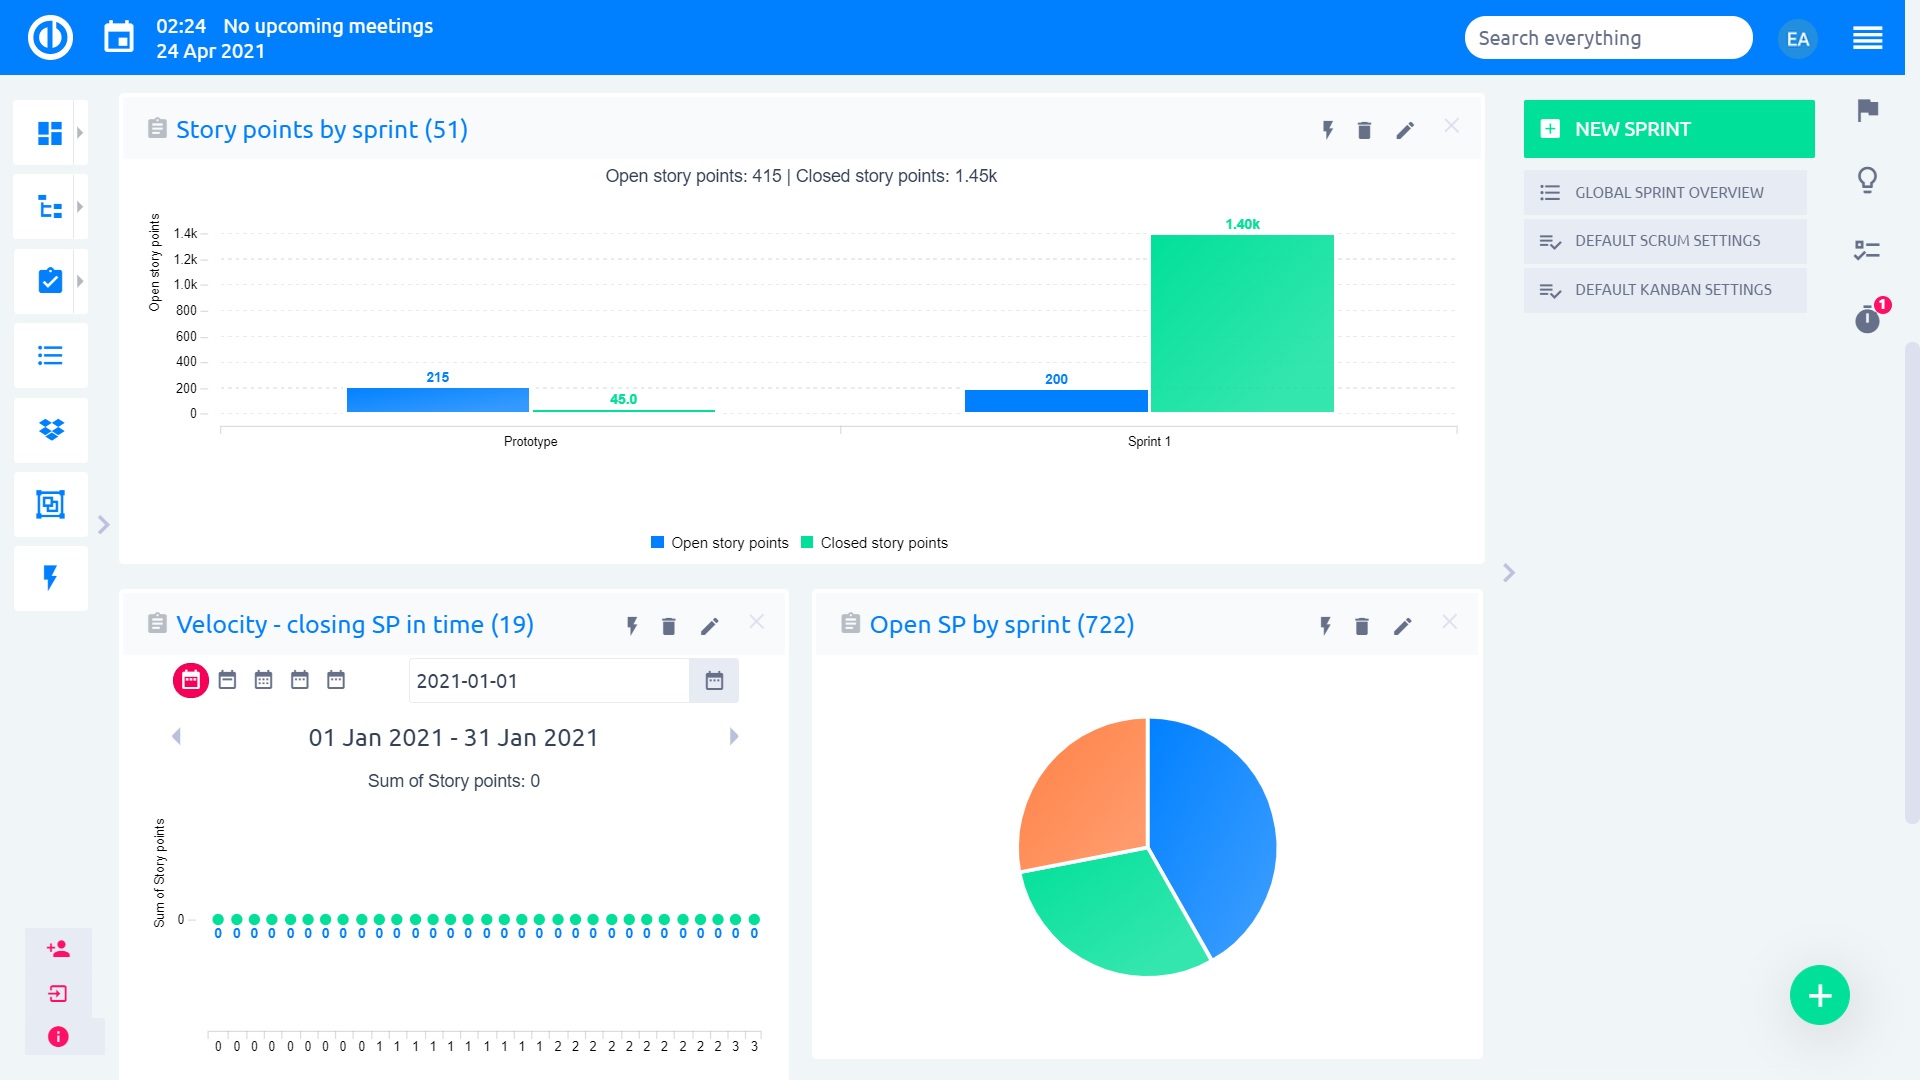Go to next month in Velocity chart
The height and width of the screenshot is (1080, 1920).
click(734, 737)
